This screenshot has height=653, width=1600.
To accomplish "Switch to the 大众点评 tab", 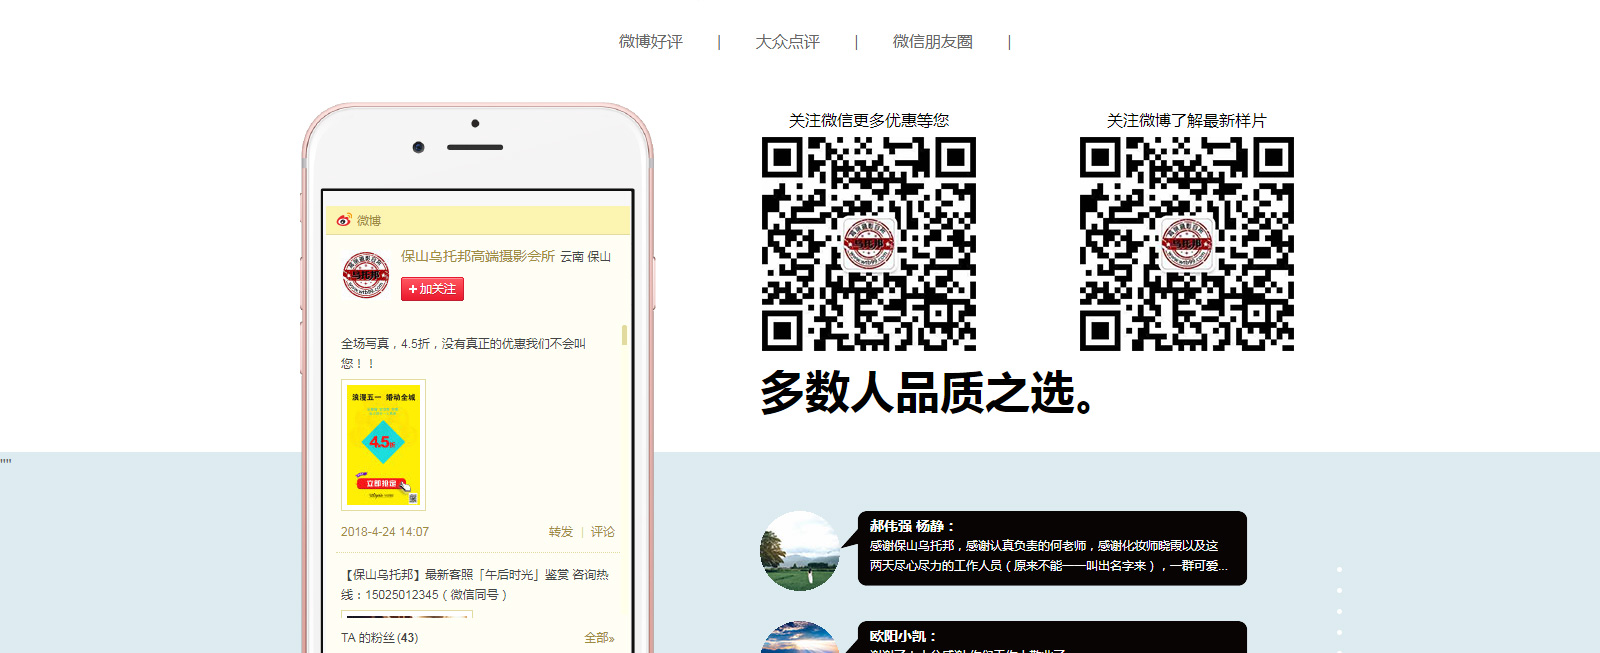I will coord(788,42).
